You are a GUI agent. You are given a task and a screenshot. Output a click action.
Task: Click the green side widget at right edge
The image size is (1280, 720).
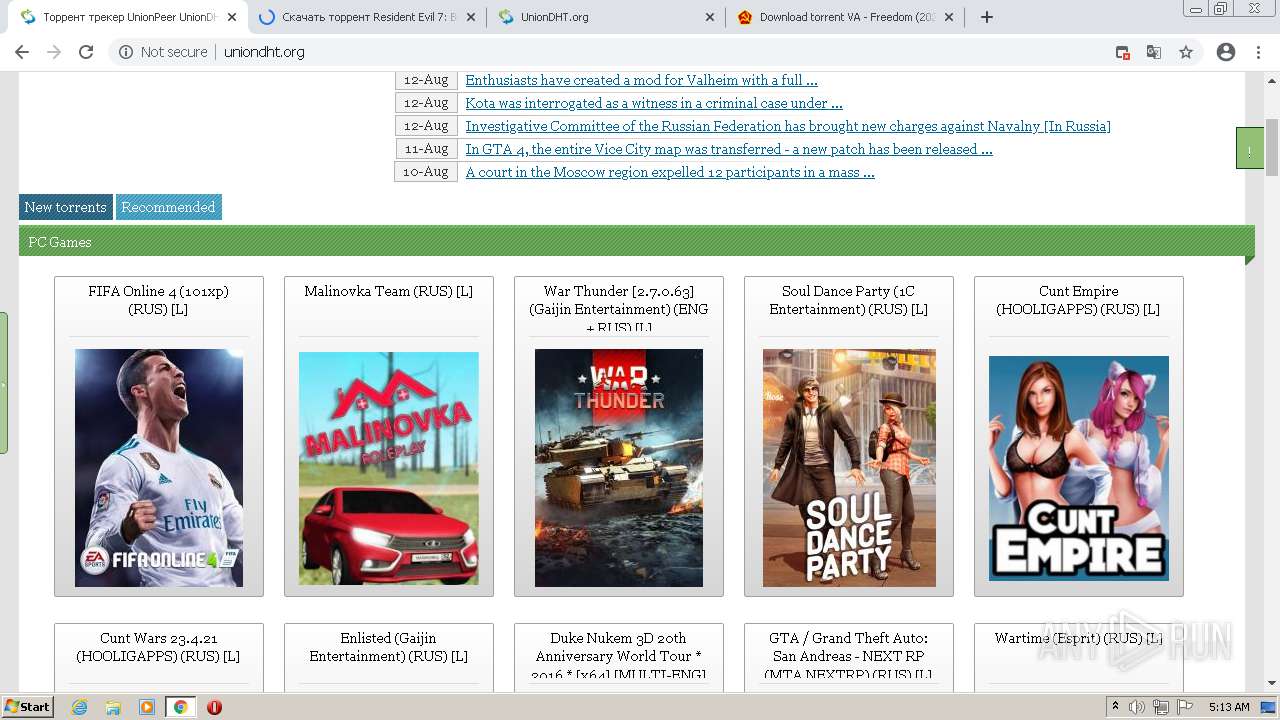pos(1250,148)
